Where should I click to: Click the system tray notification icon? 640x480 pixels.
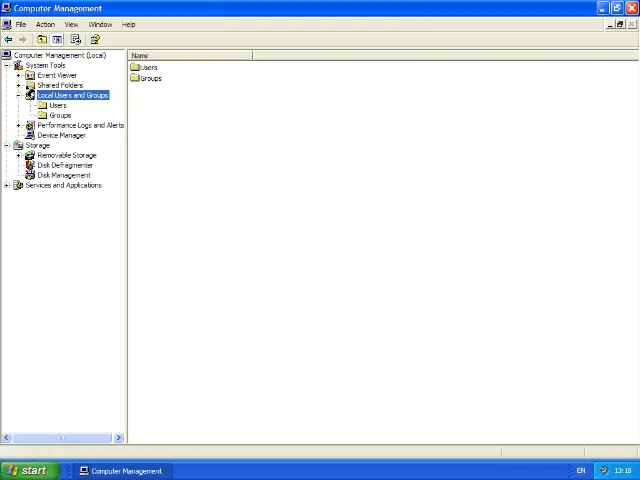pyautogui.click(x=604, y=470)
